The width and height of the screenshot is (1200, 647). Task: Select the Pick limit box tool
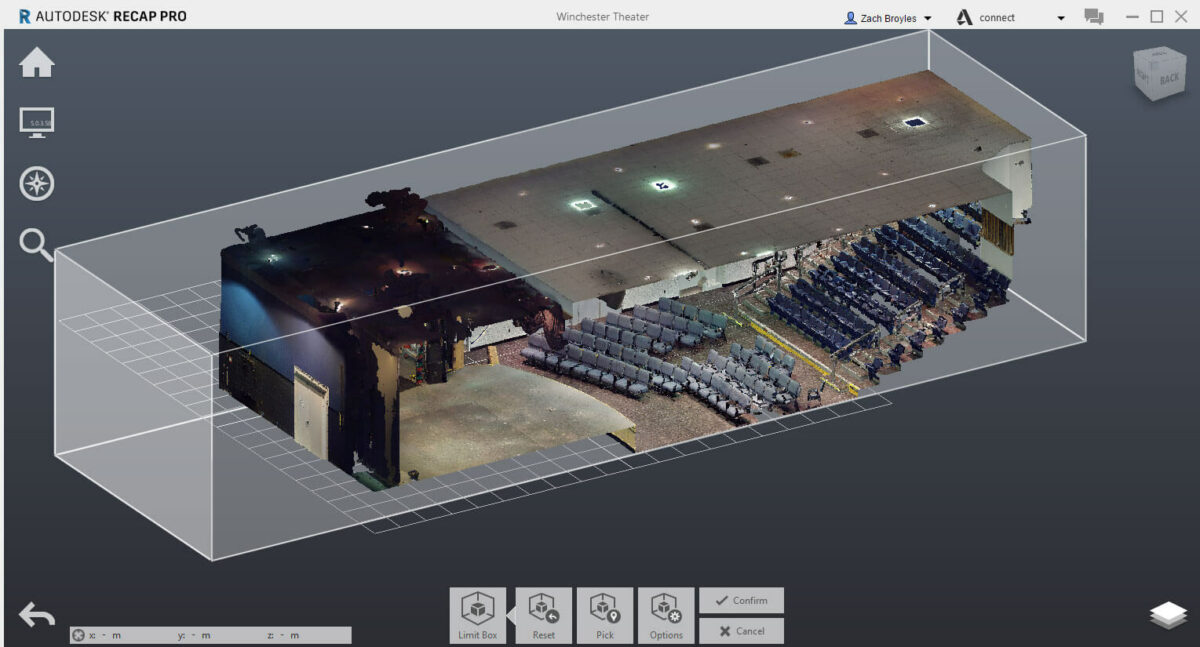(x=605, y=615)
